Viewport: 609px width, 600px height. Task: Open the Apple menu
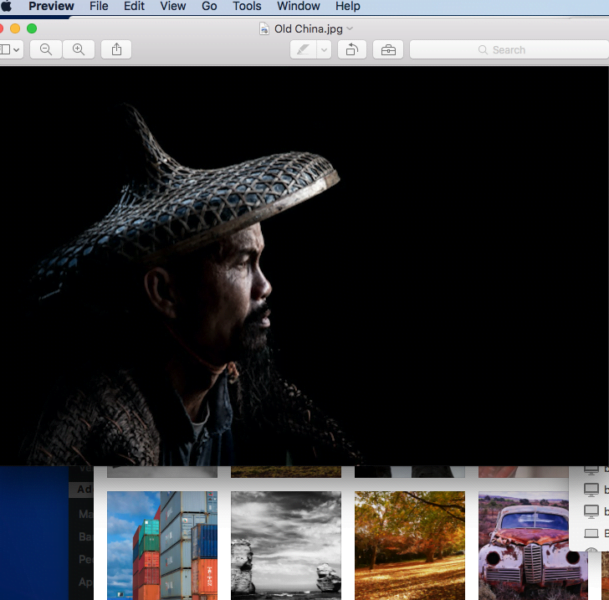[x=7, y=6]
